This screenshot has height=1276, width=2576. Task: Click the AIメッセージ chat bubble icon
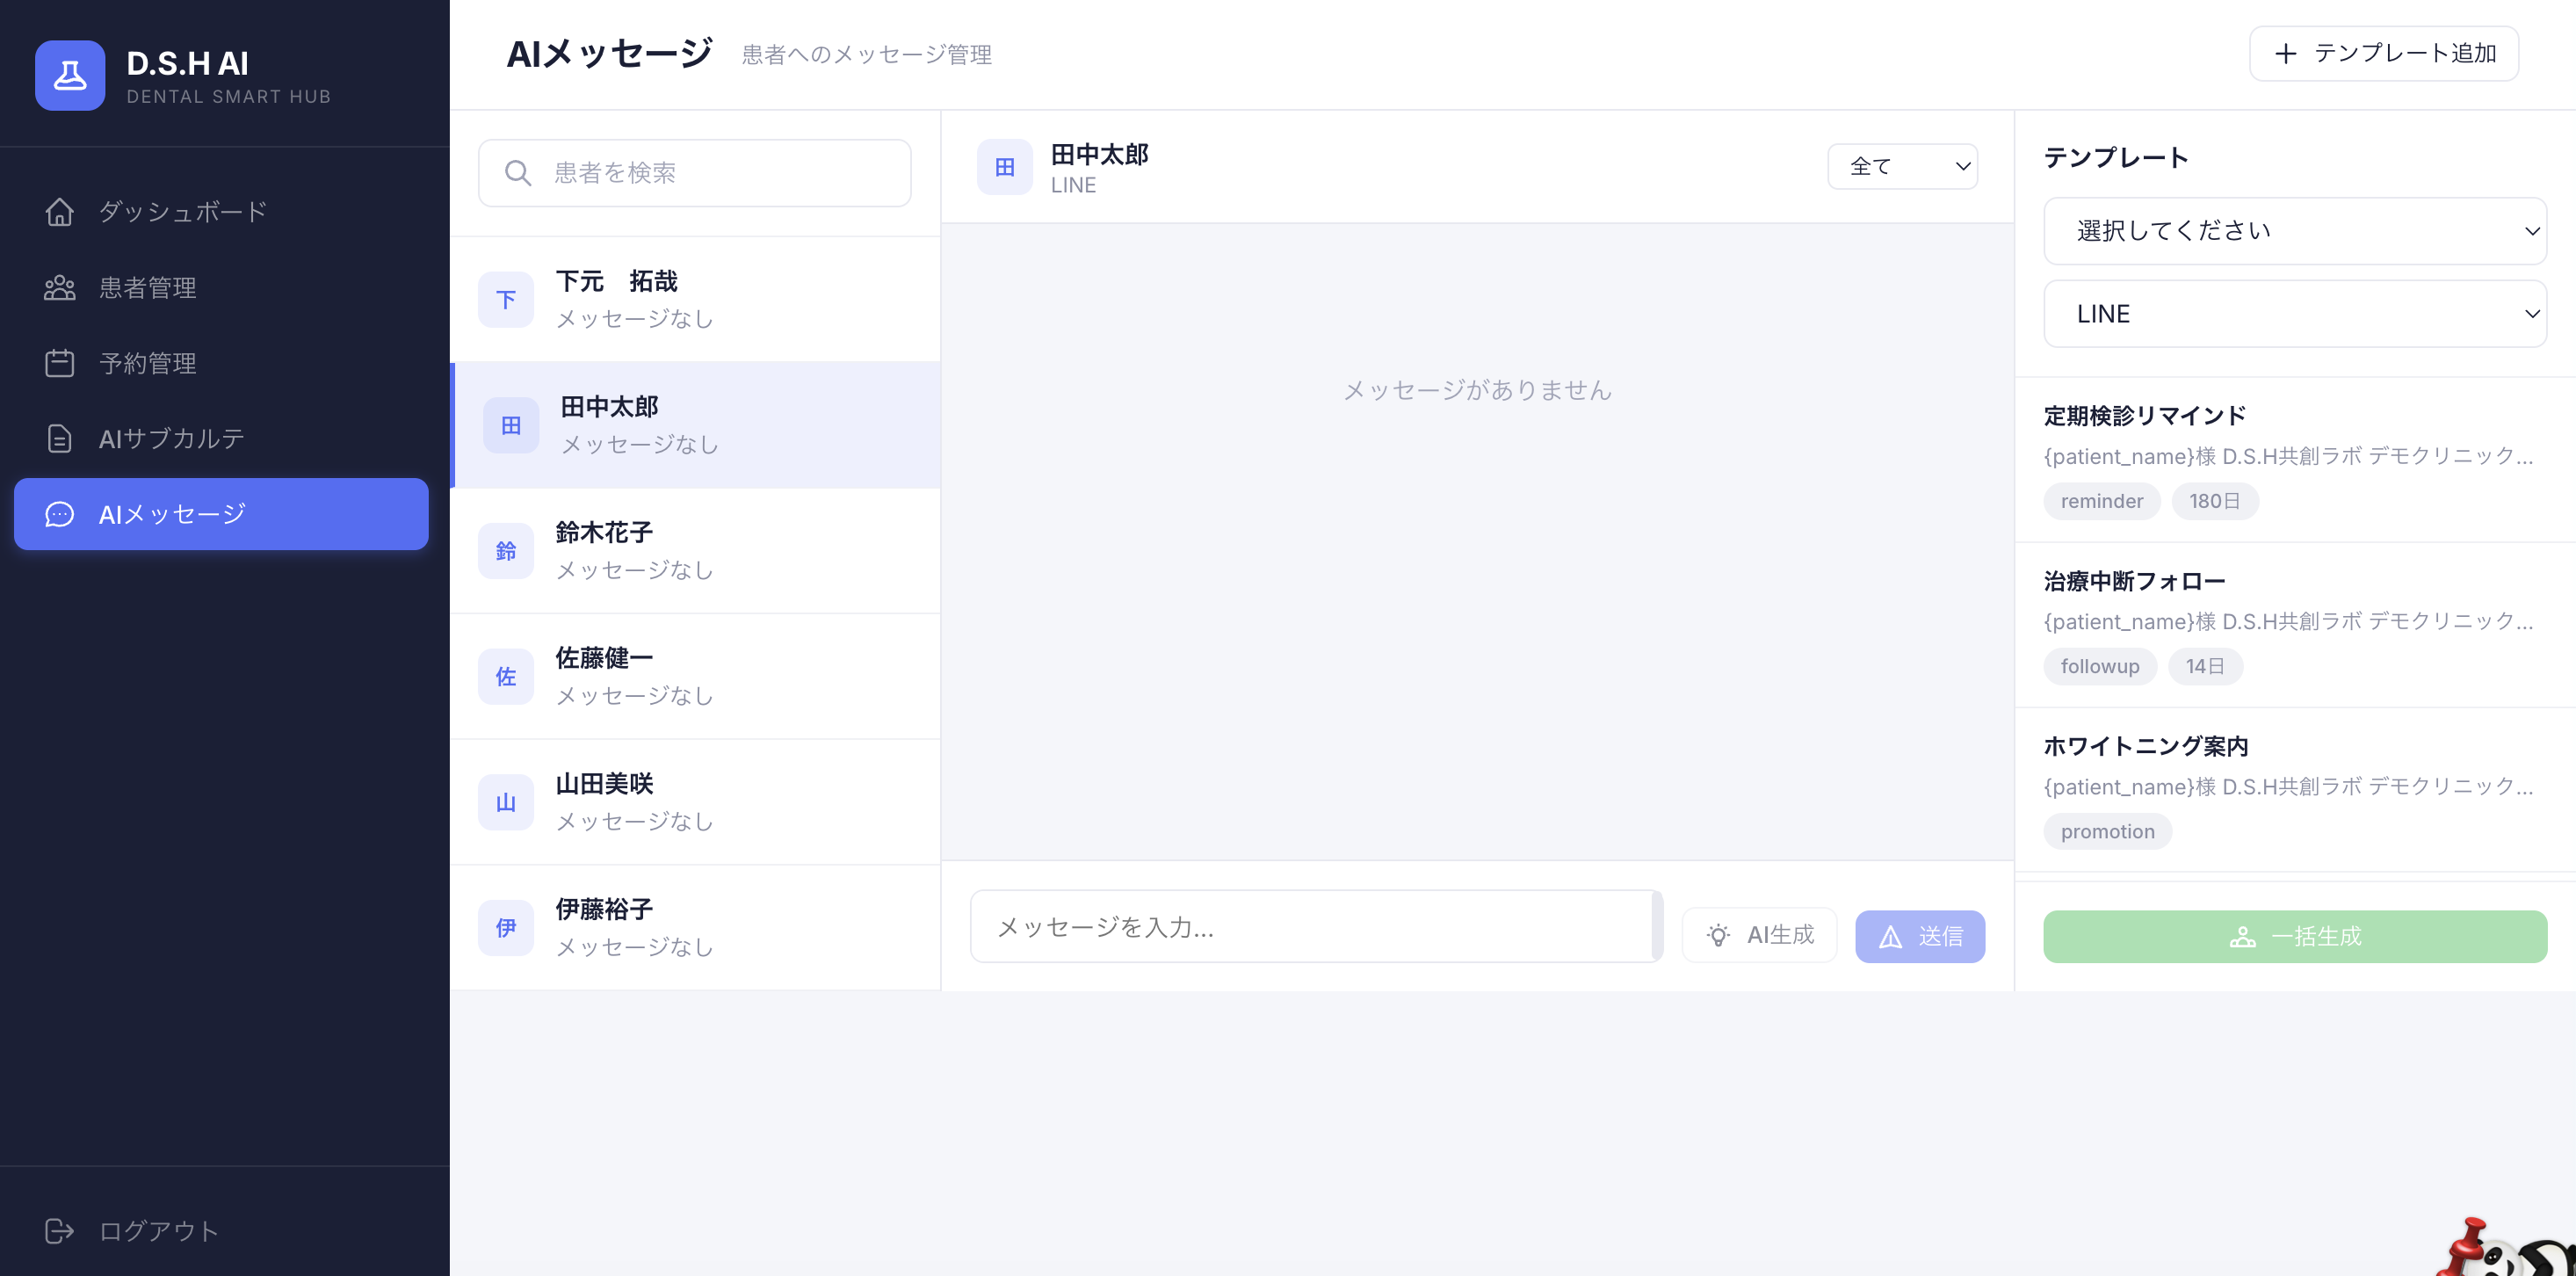point(60,514)
